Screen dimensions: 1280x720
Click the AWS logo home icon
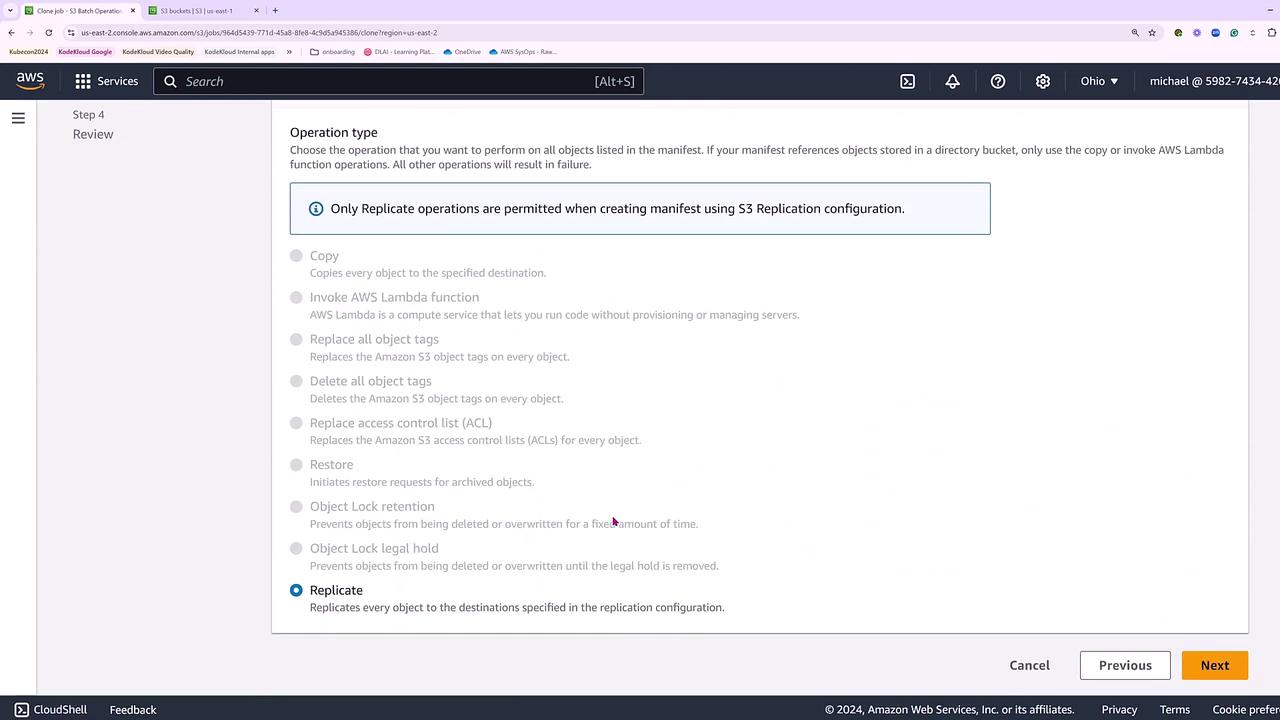click(x=30, y=81)
